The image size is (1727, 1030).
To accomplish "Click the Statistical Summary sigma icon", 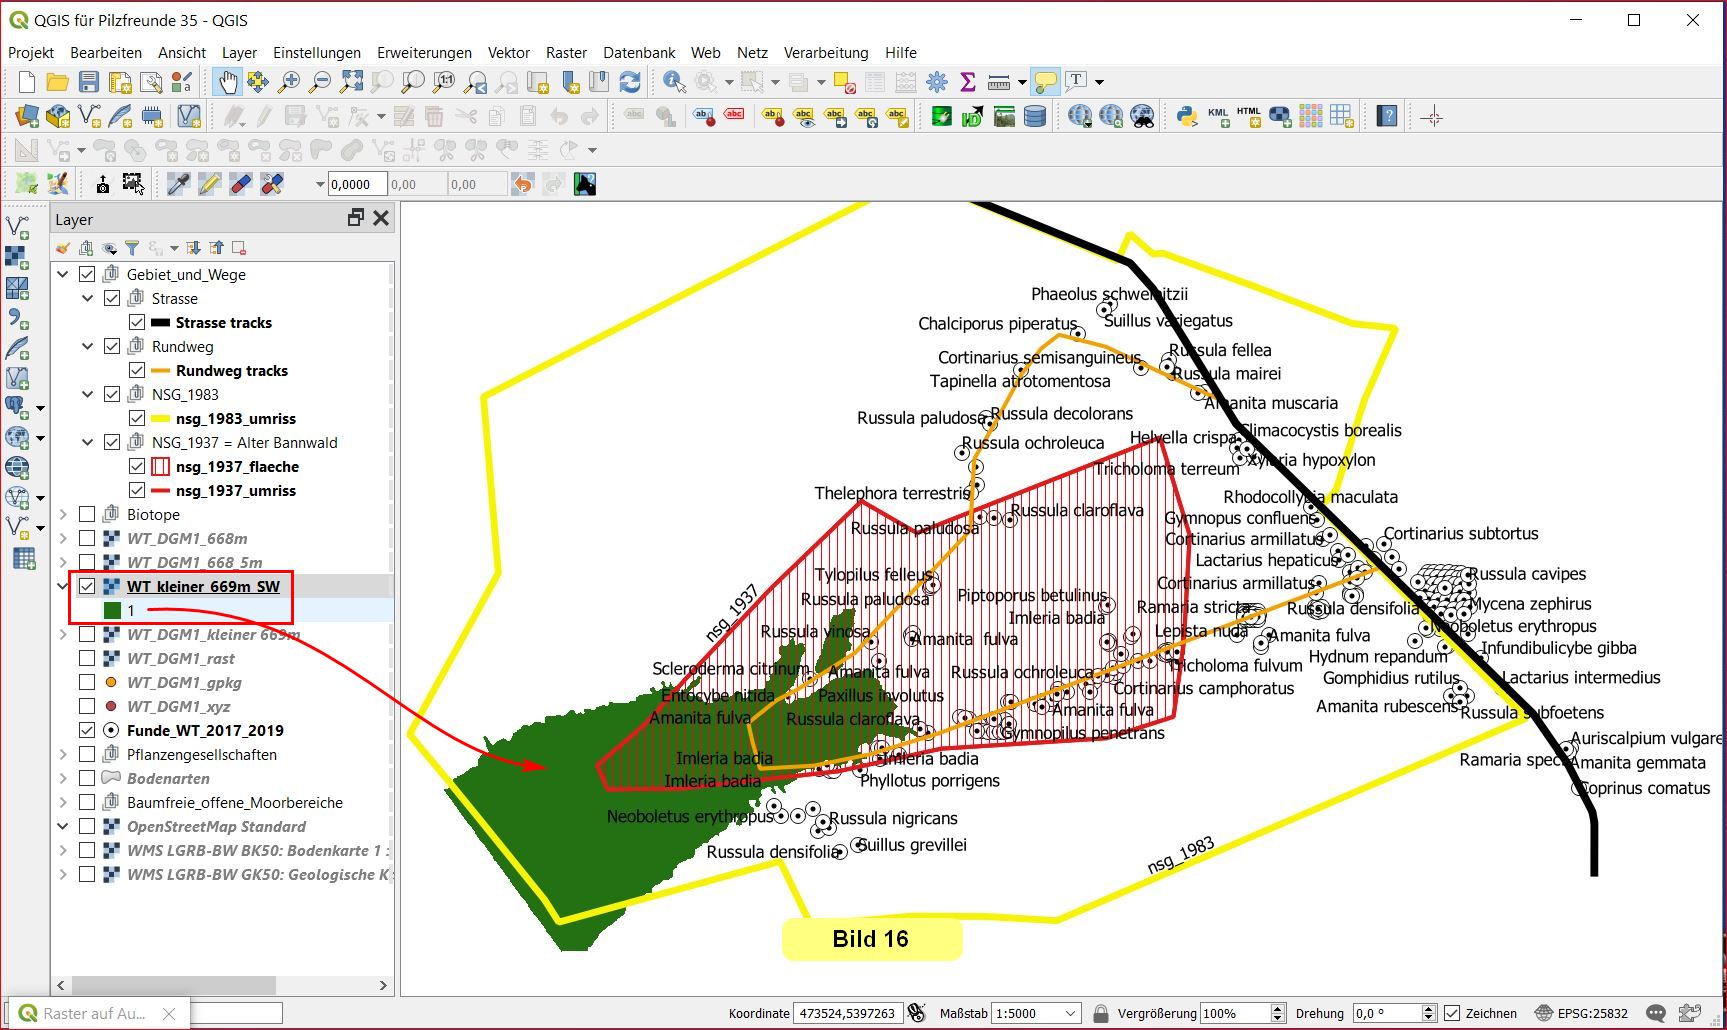I will tap(967, 82).
